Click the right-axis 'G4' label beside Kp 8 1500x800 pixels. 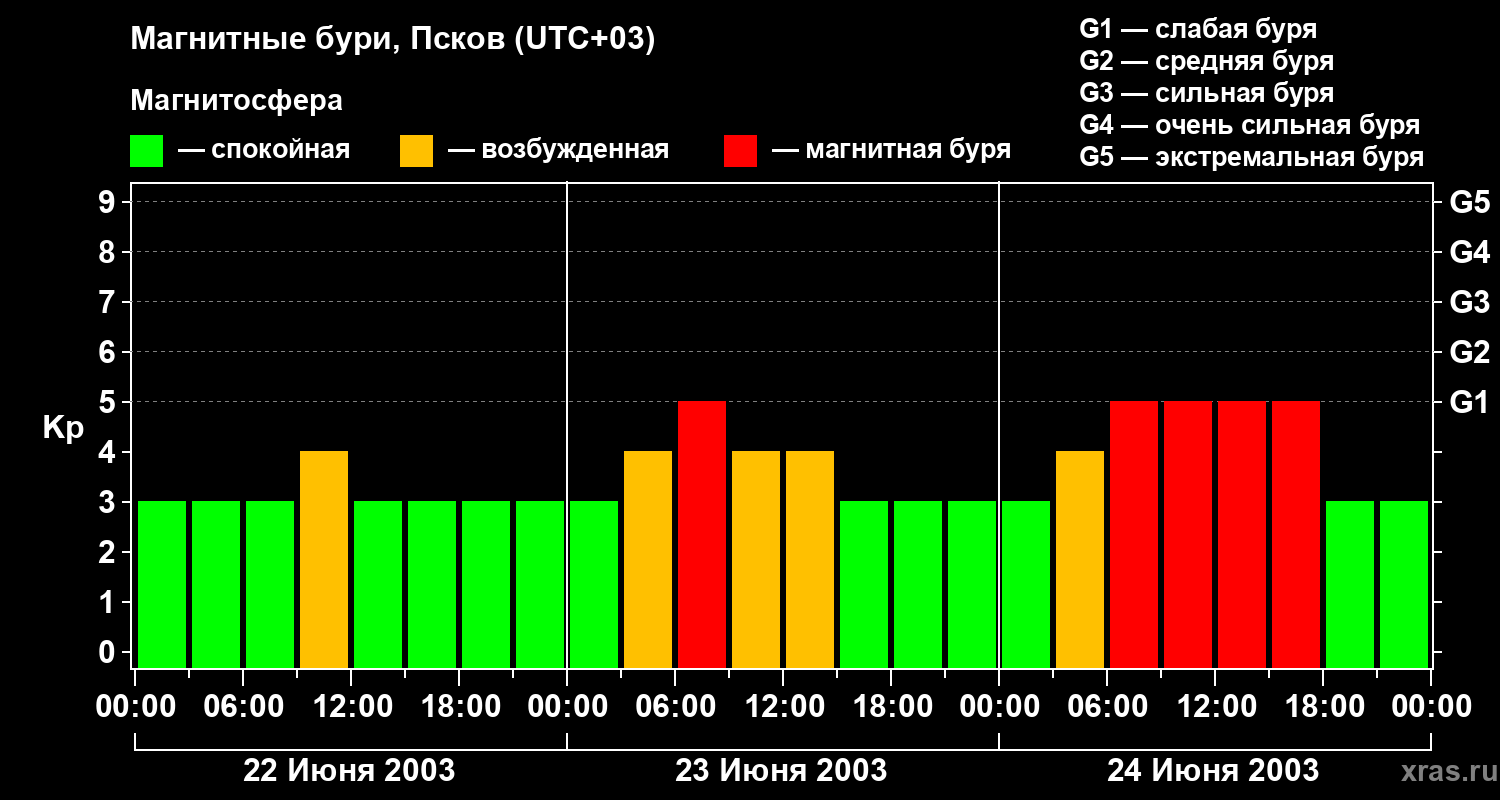(x=1470, y=252)
